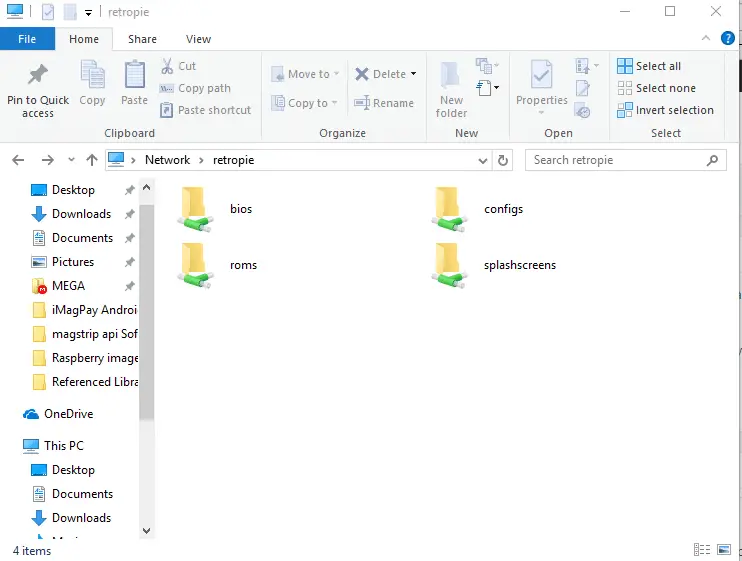Viewport: 742px width, 561px height.
Task: Click Select all in ribbon
Action: [x=649, y=66]
